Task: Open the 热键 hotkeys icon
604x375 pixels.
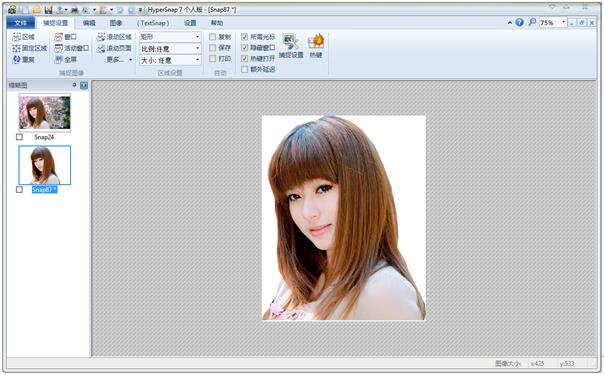Action: coord(316,46)
